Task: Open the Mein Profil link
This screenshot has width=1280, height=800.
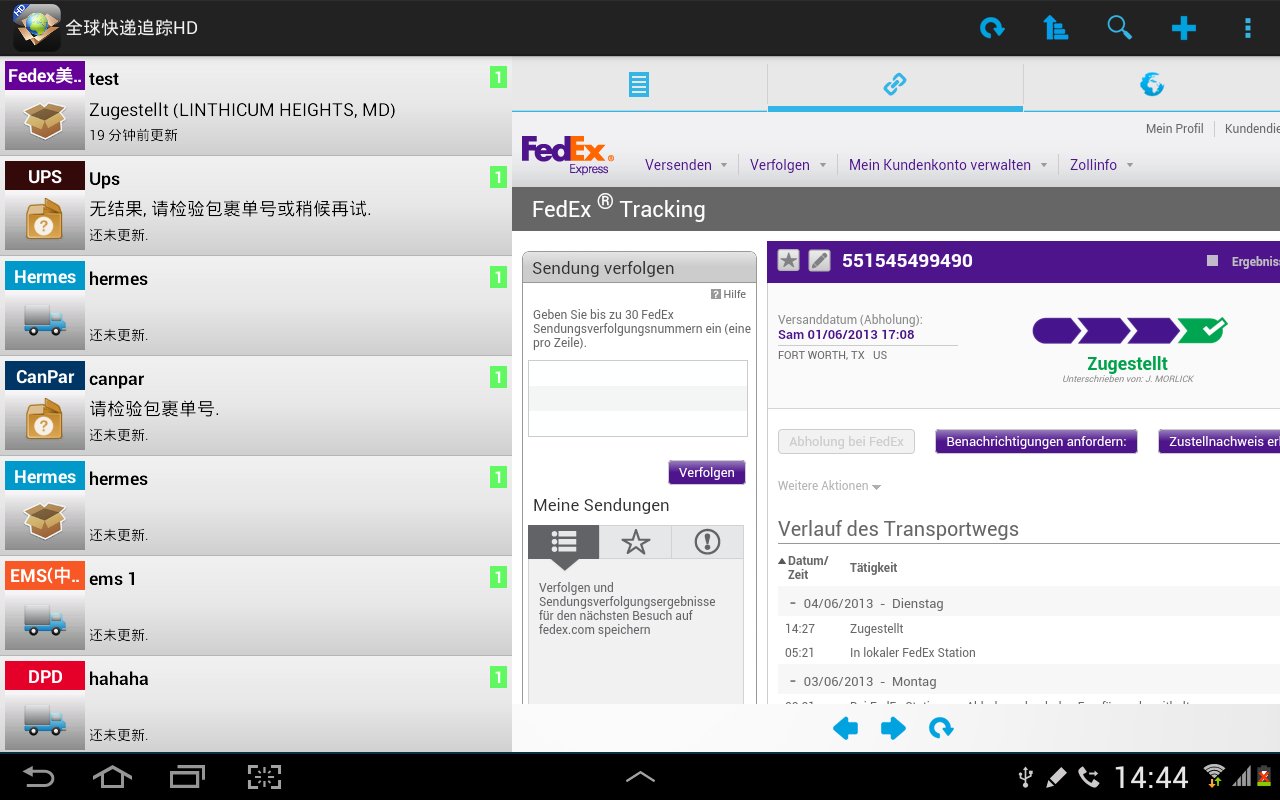Action: coord(1174,129)
